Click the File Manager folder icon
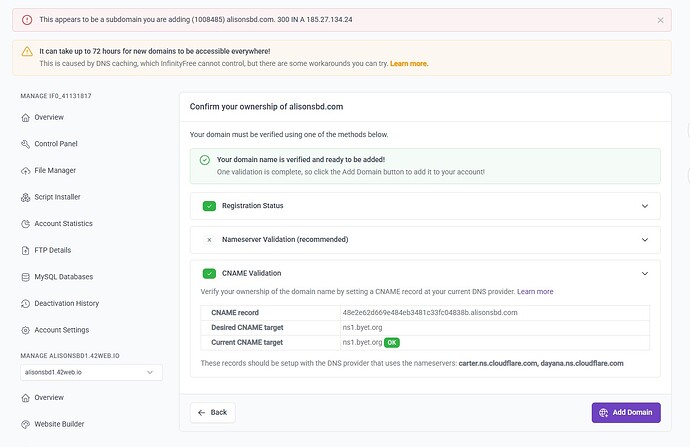The height and width of the screenshot is (447, 690). point(25,170)
